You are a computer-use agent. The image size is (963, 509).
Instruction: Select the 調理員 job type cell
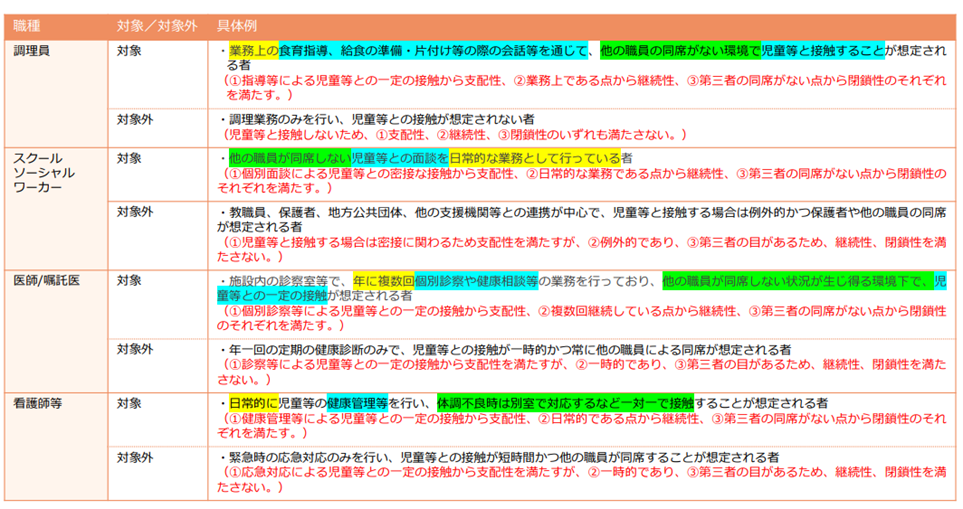pos(32,49)
